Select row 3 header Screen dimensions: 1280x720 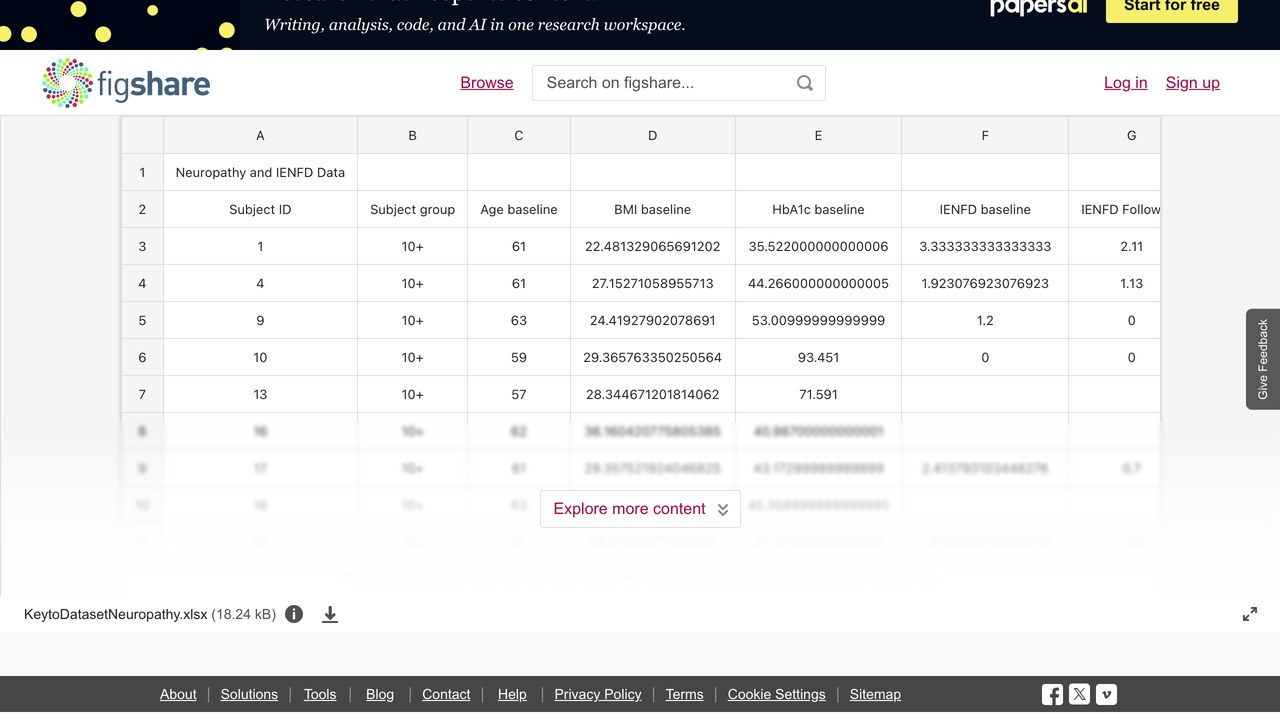pos(142,246)
